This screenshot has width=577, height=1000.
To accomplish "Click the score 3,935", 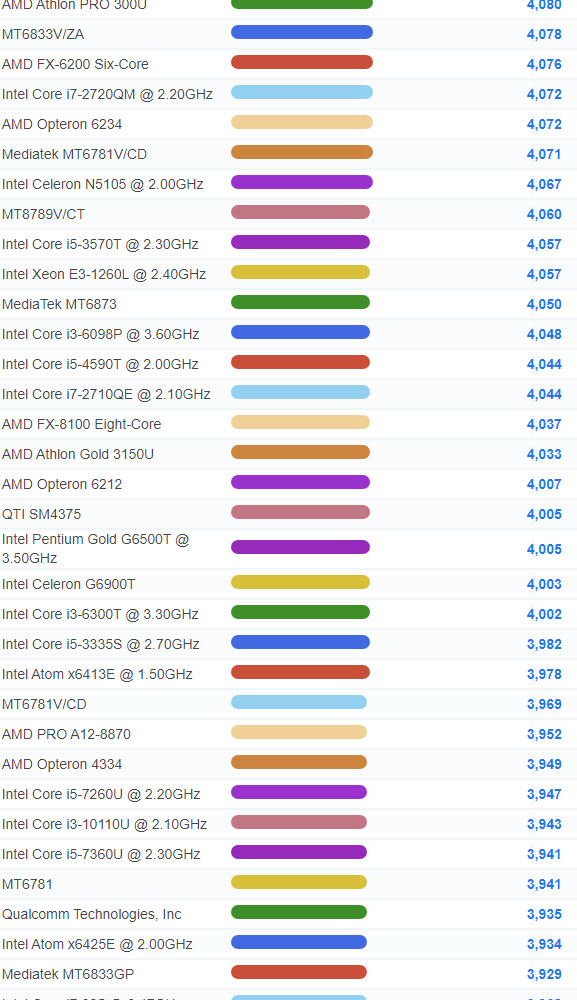I will pyautogui.click(x=544, y=914).
